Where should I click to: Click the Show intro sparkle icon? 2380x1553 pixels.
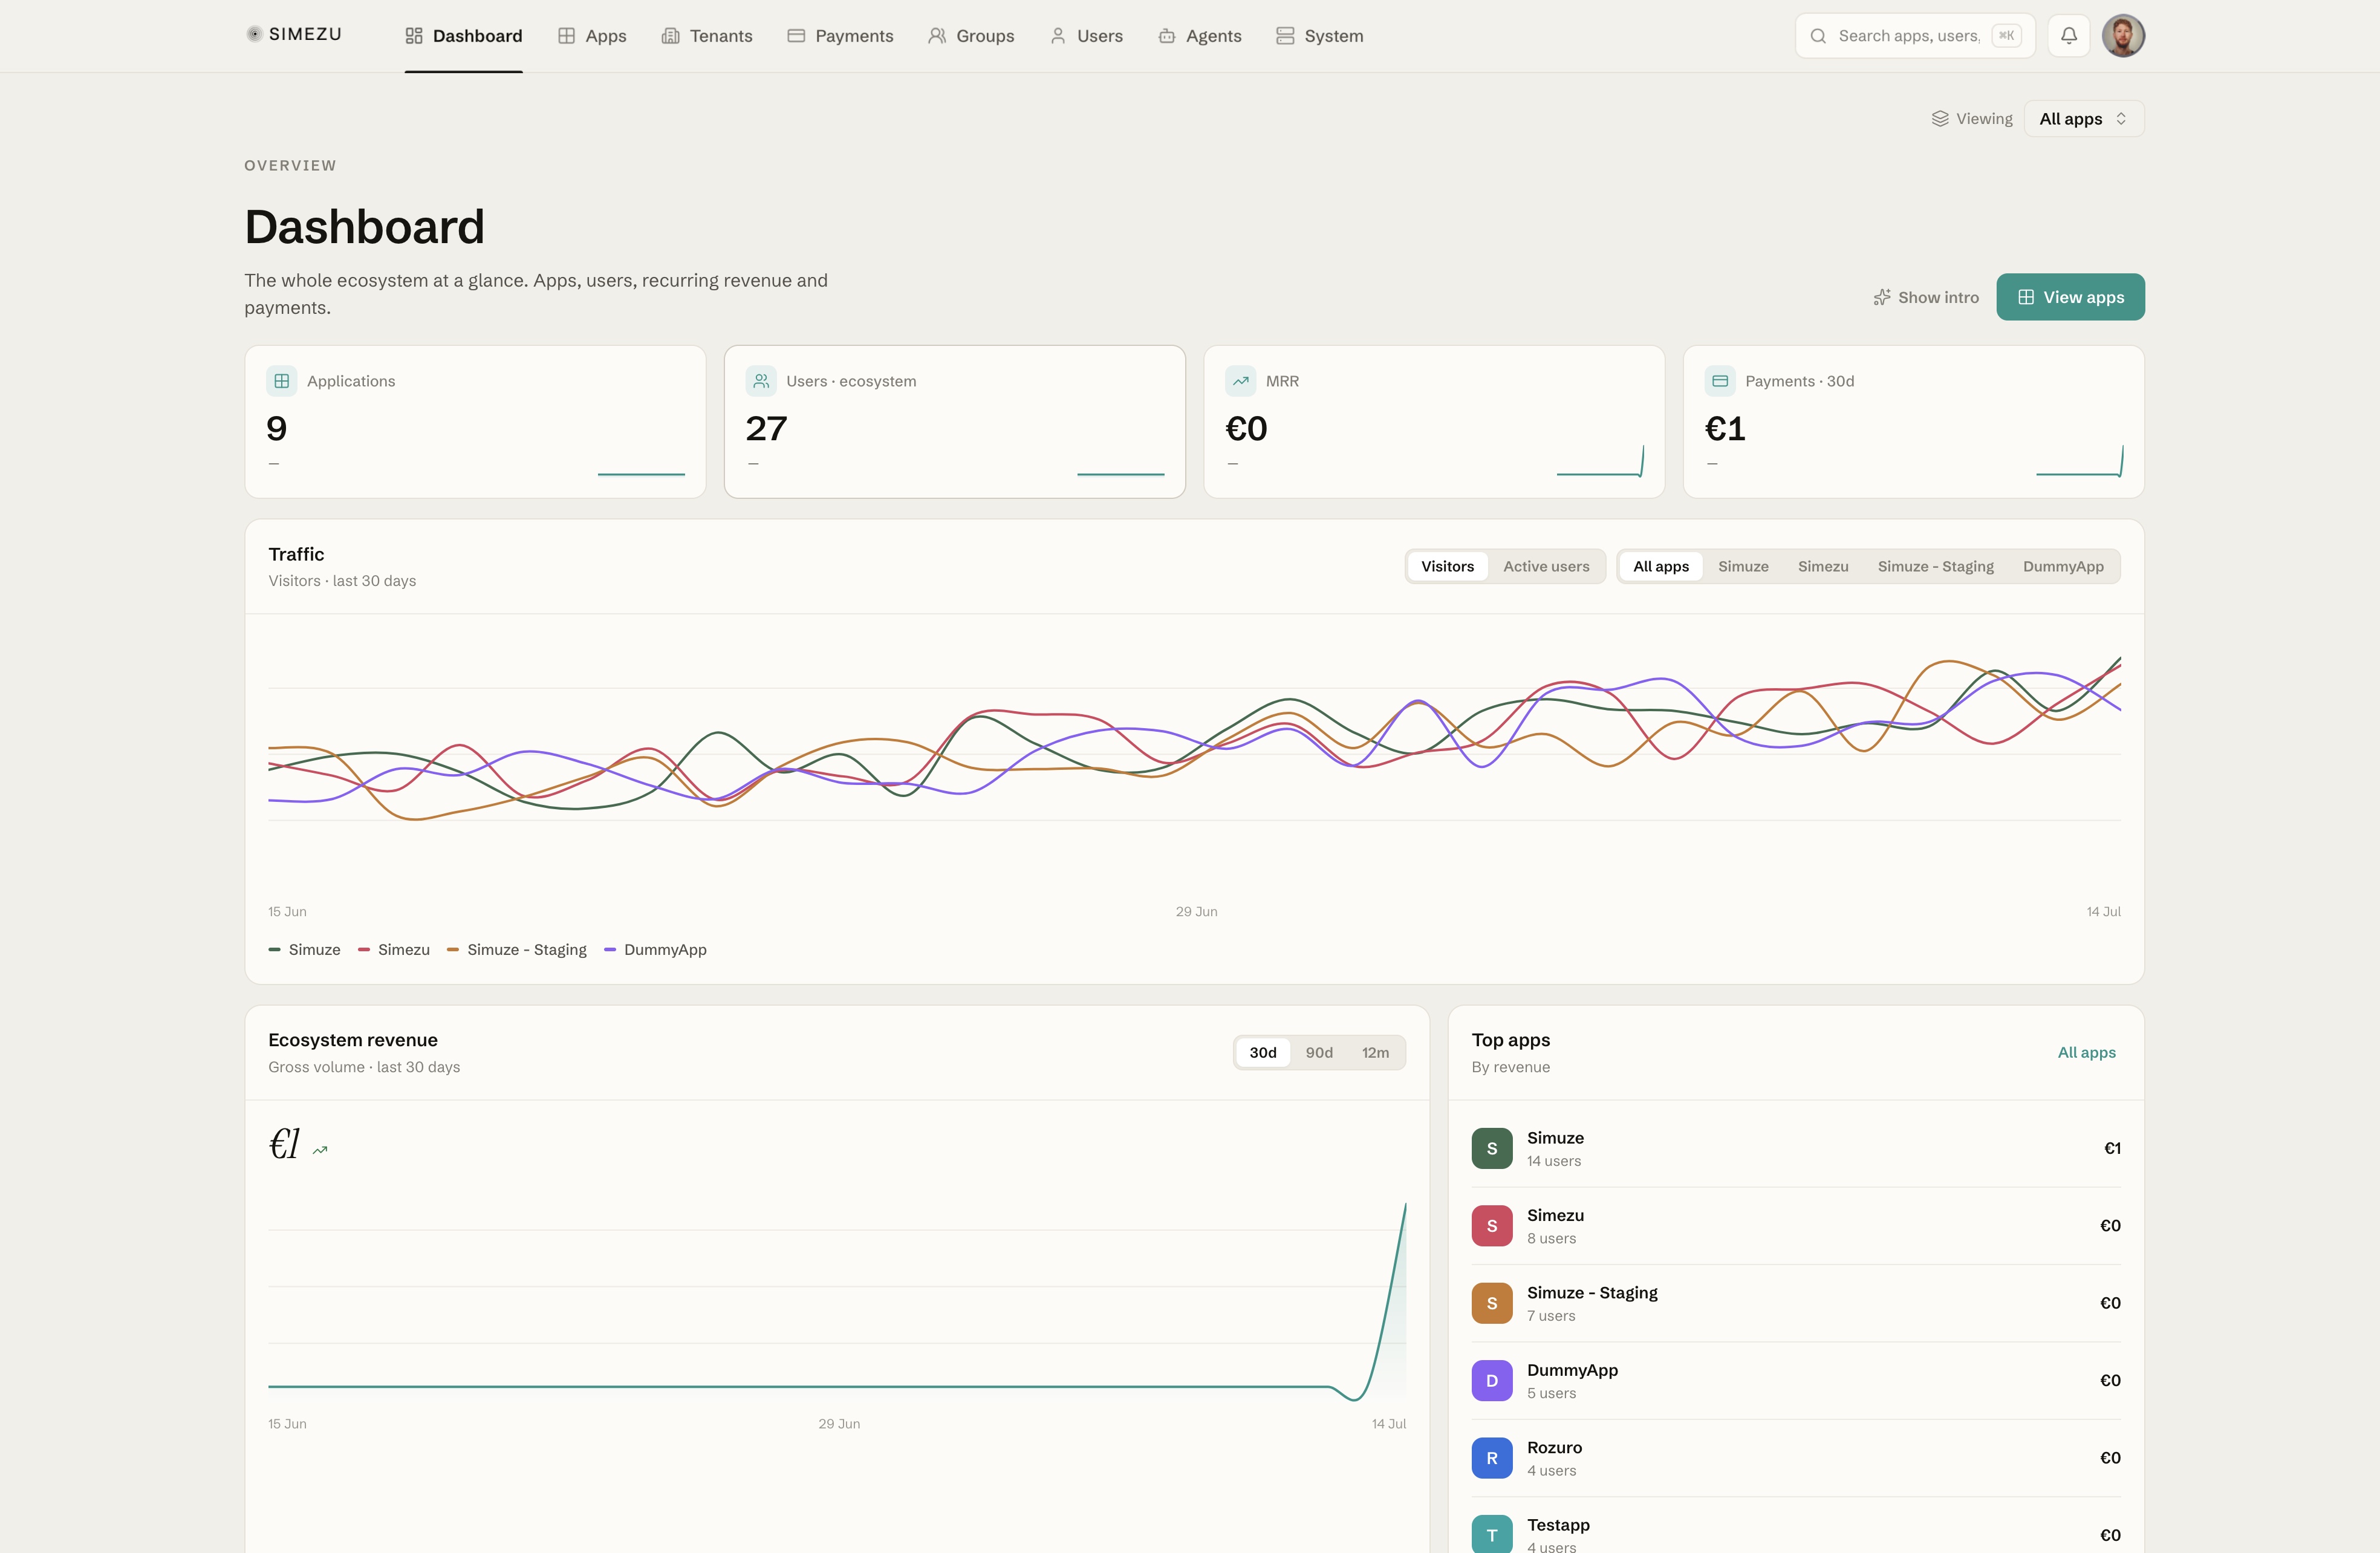[x=1882, y=297]
